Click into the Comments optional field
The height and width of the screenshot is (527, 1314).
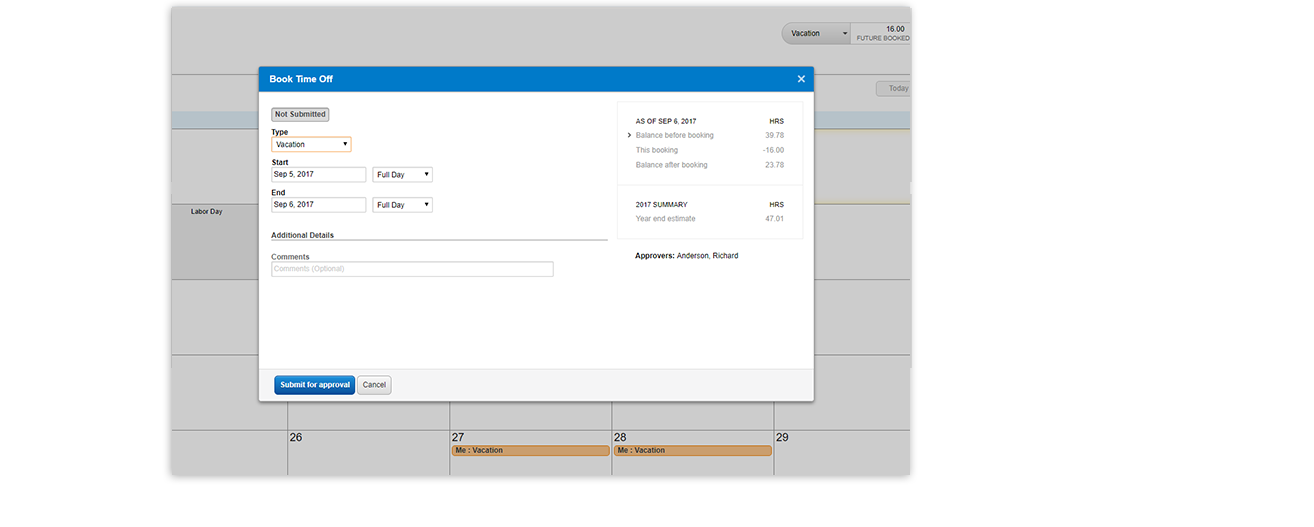[x=412, y=269]
